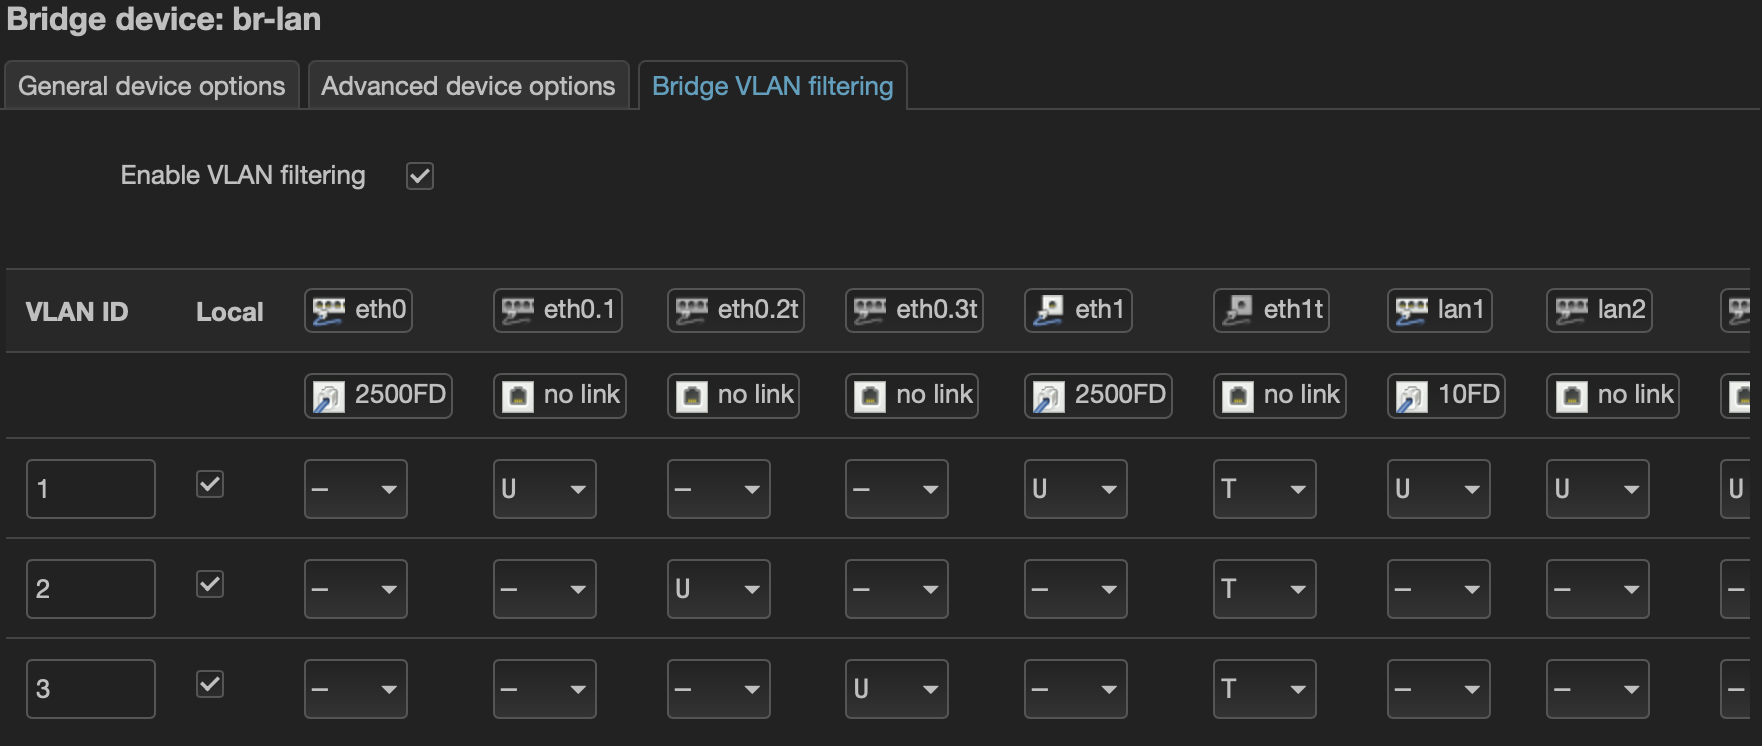The width and height of the screenshot is (1762, 746).
Task: Switch to General device options tab
Action: 152,86
